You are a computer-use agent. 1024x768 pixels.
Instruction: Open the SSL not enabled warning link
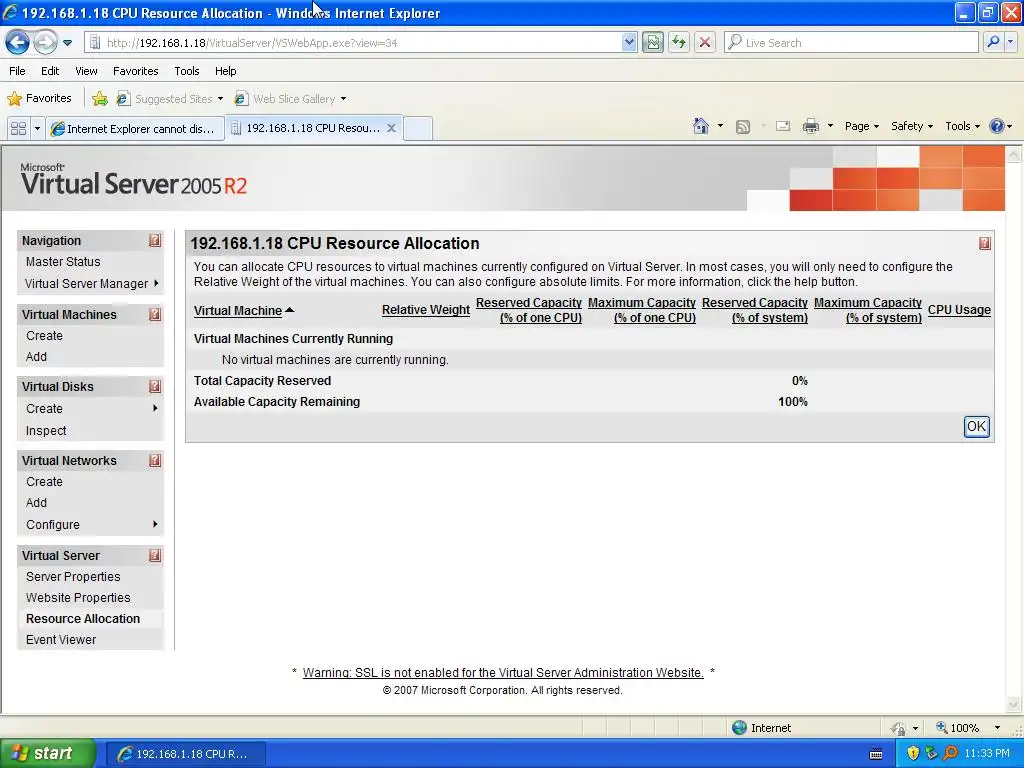pyautogui.click(x=503, y=673)
